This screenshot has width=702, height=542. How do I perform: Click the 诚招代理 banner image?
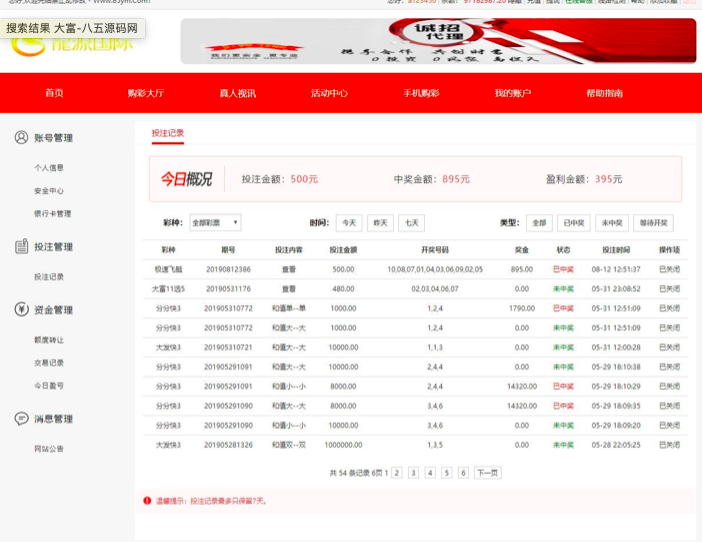click(x=438, y=41)
